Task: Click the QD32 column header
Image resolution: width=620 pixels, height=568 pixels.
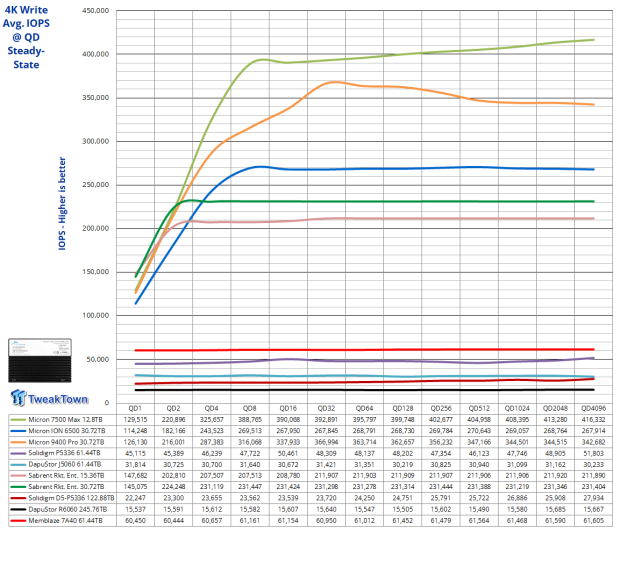Action: tap(326, 408)
